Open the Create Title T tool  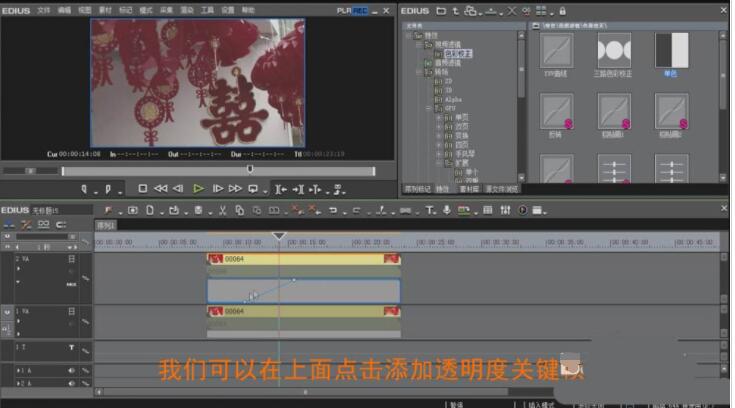tap(429, 211)
